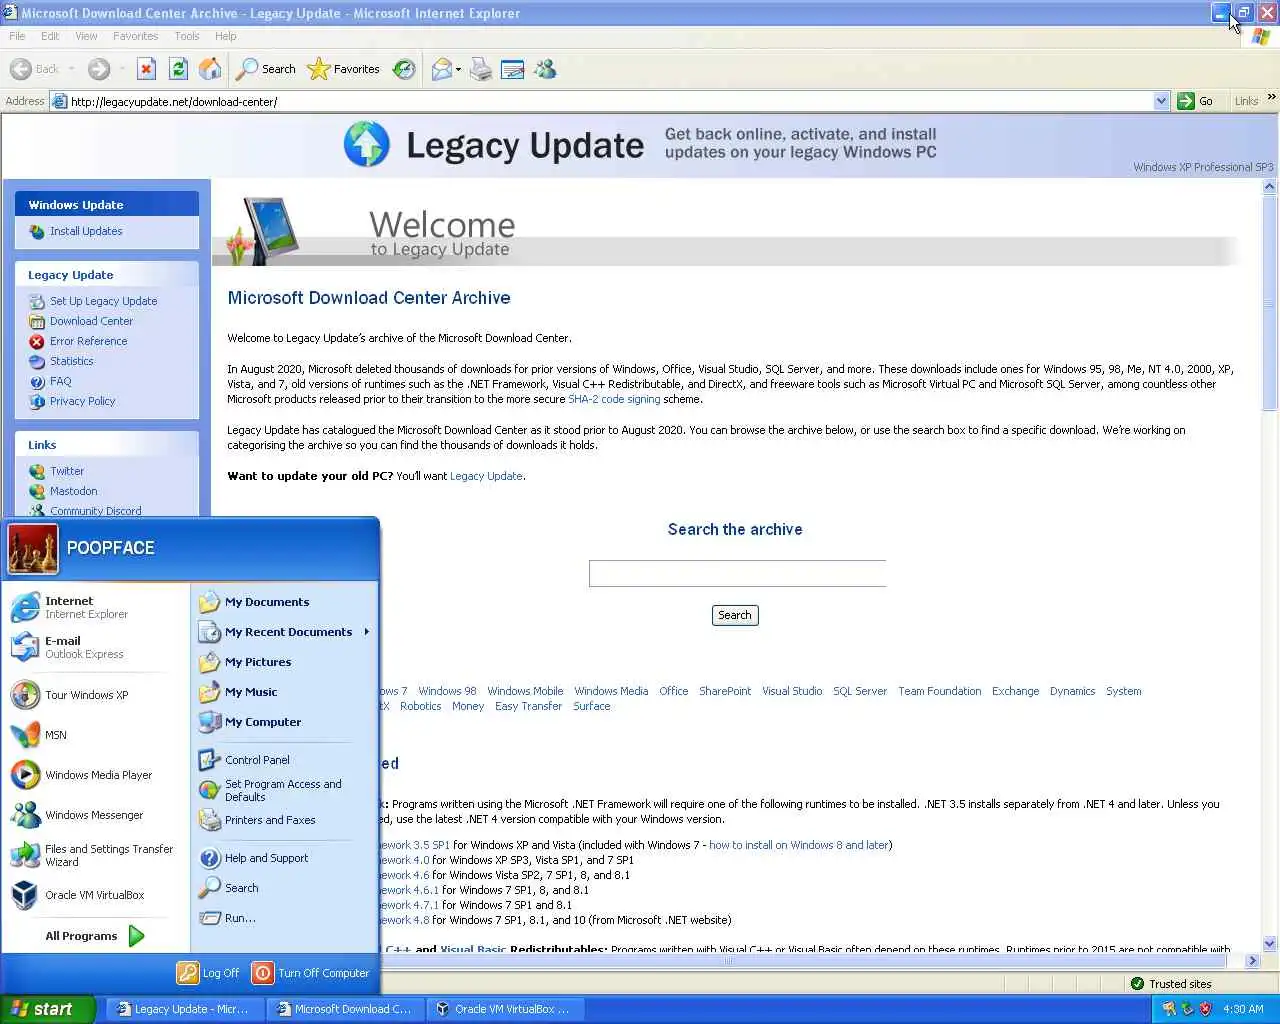Click Turn Off Computer button
The width and height of the screenshot is (1280, 1024).
coord(311,973)
